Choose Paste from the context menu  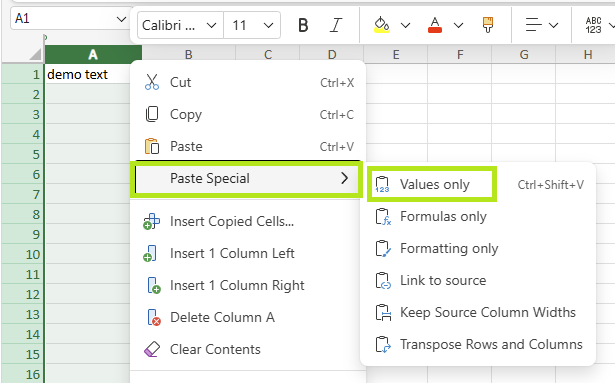(x=248, y=146)
